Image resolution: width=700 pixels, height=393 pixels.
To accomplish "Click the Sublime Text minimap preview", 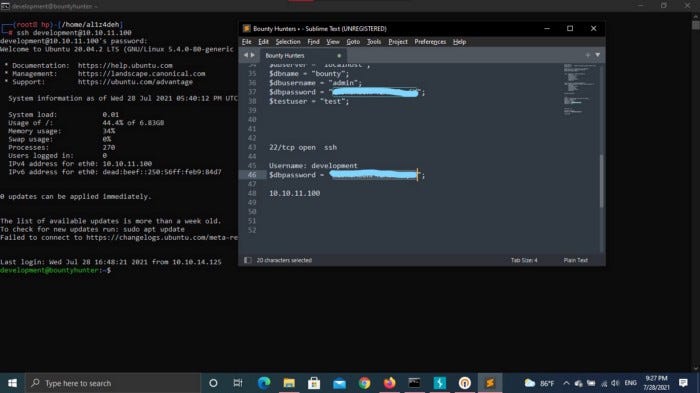I will [x=579, y=89].
